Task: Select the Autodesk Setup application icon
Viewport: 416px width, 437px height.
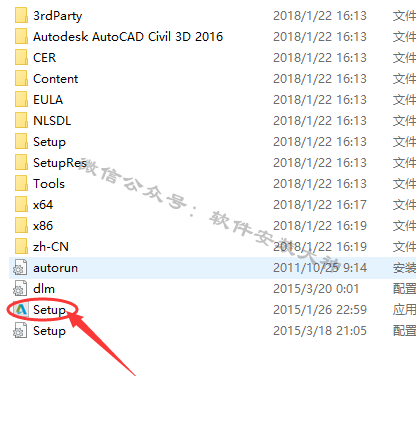Action: (21, 310)
